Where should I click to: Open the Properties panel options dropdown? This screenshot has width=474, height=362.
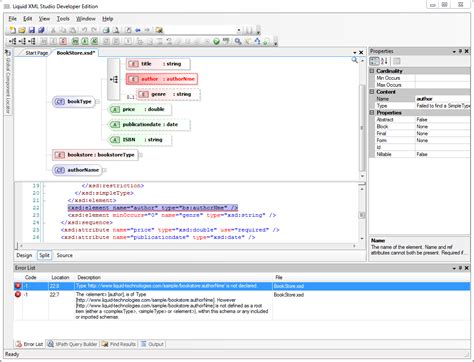click(x=454, y=51)
